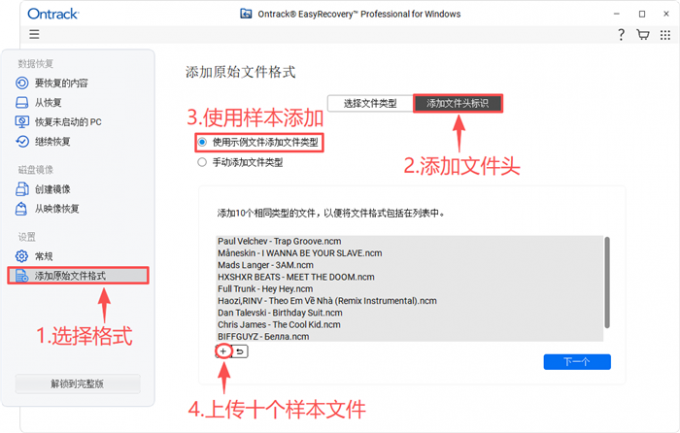The width and height of the screenshot is (680, 433).
Task: Open the apps grid icon
Action: (665, 35)
